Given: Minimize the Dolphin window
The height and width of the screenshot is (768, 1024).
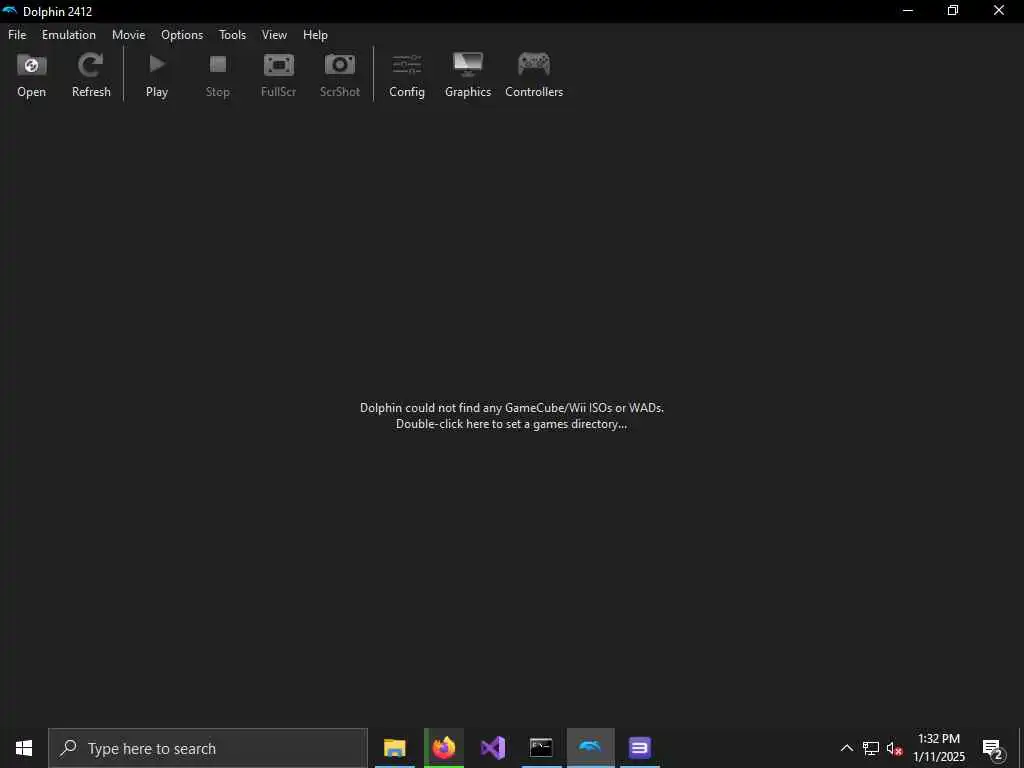Looking at the screenshot, I should (908, 11).
